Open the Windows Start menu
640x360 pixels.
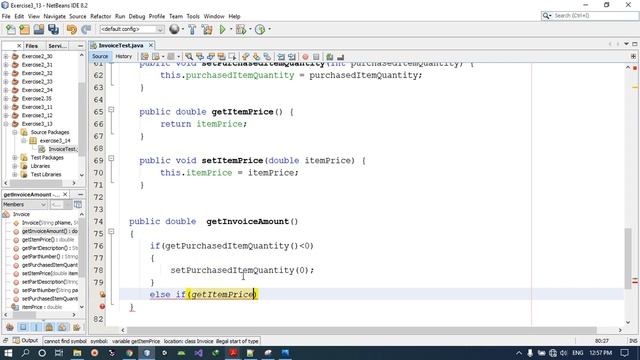[x=8, y=353]
